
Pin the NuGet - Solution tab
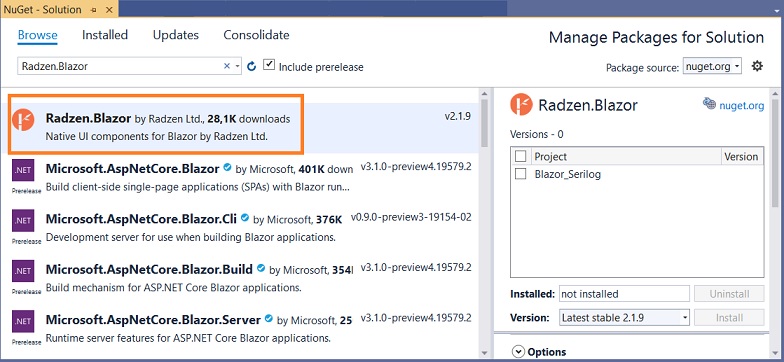point(94,9)
